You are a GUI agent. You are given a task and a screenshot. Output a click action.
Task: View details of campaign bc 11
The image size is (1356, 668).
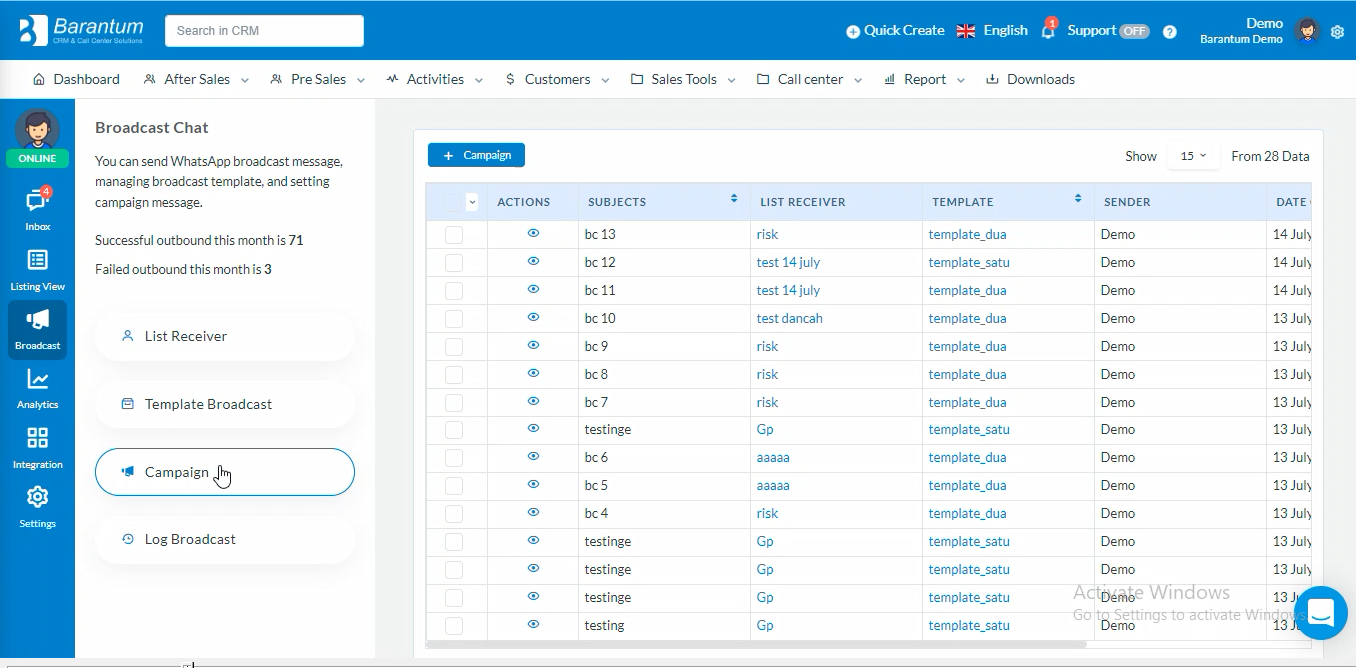[x=533, y=289]
